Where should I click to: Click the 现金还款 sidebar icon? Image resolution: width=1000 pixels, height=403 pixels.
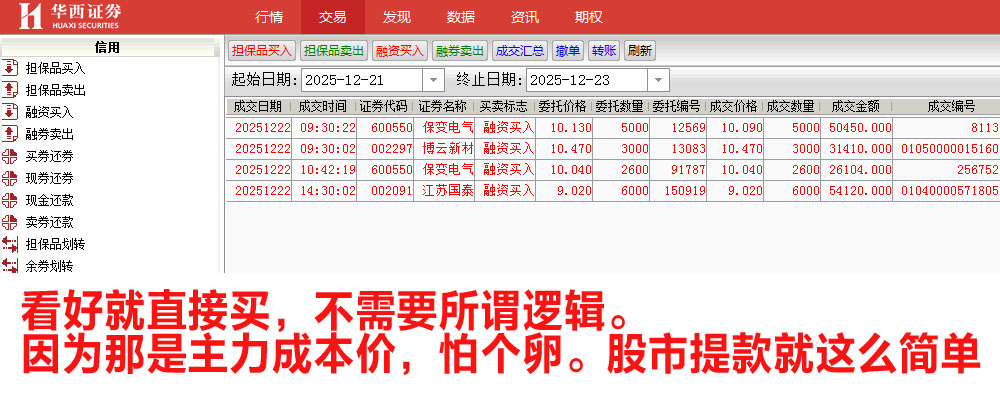[10, 200]
